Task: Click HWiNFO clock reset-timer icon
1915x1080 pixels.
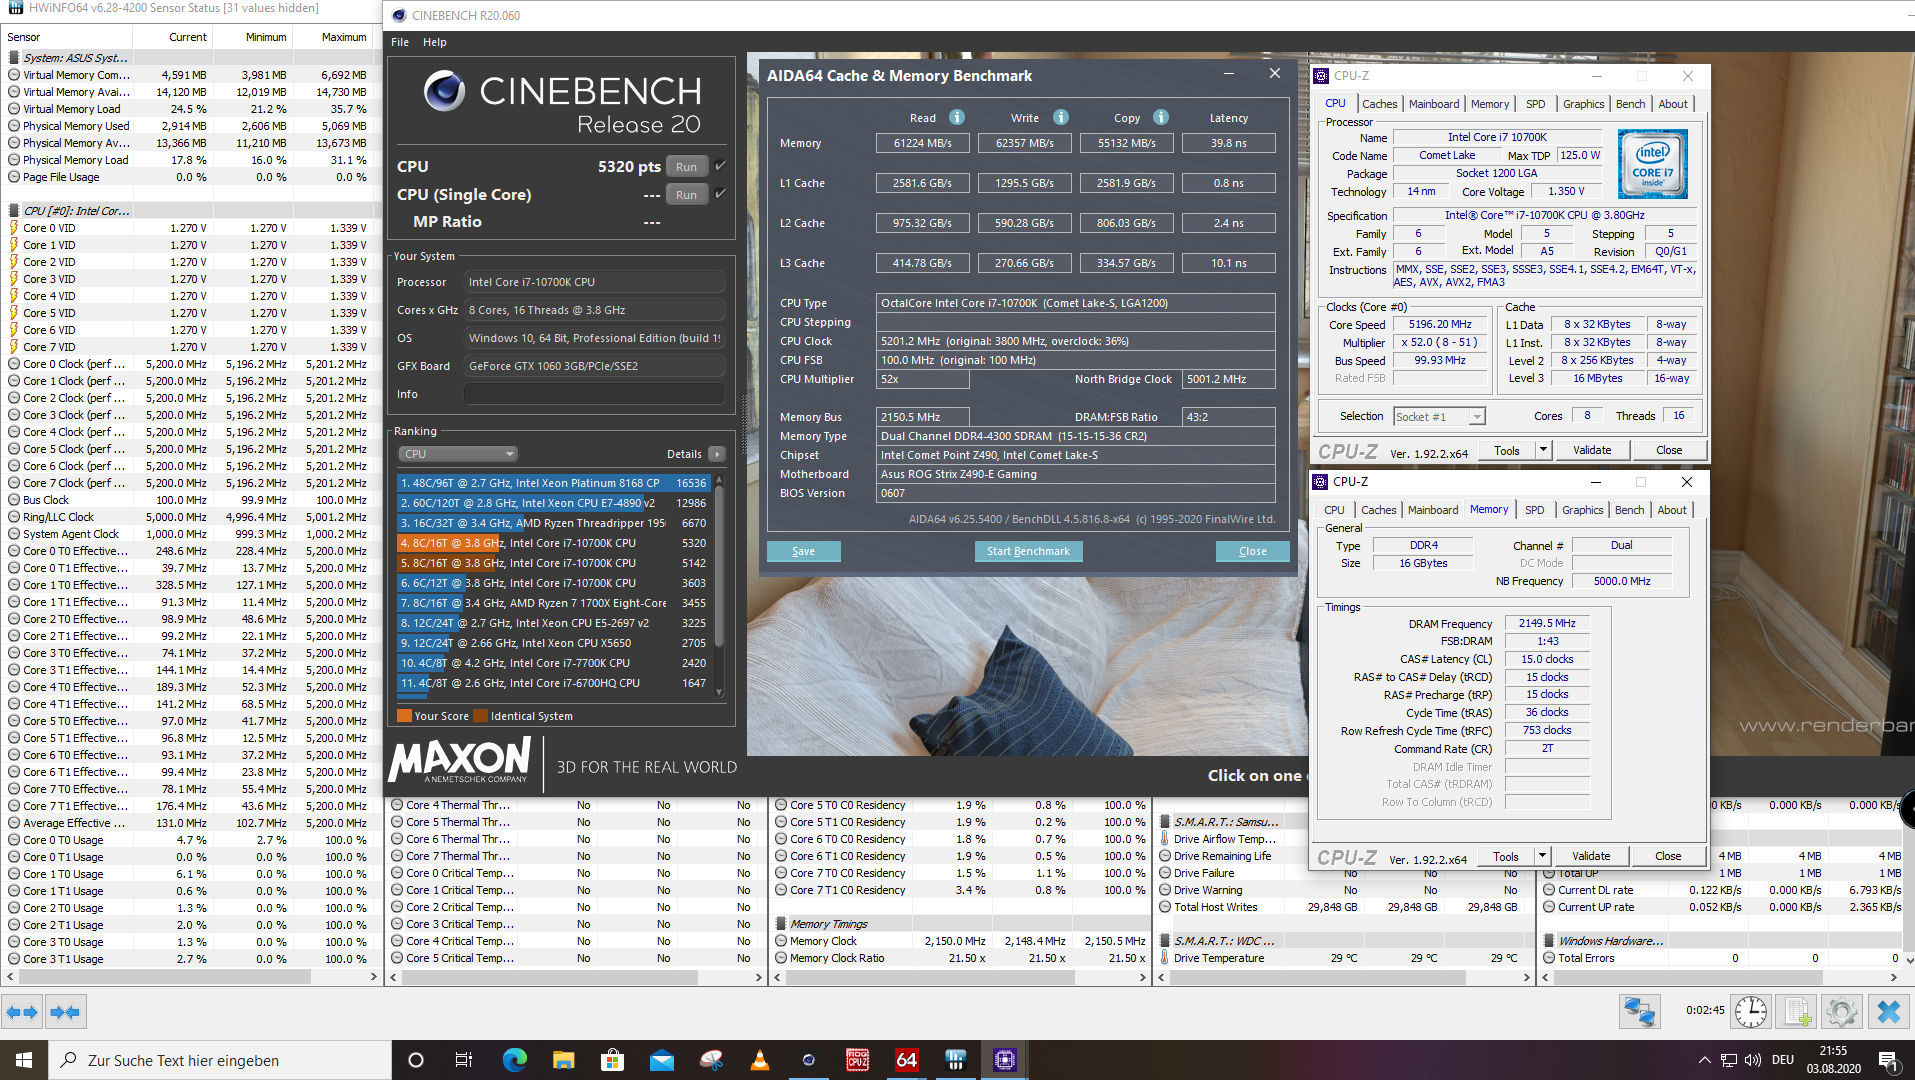Action: (x=1751, y=1012)
